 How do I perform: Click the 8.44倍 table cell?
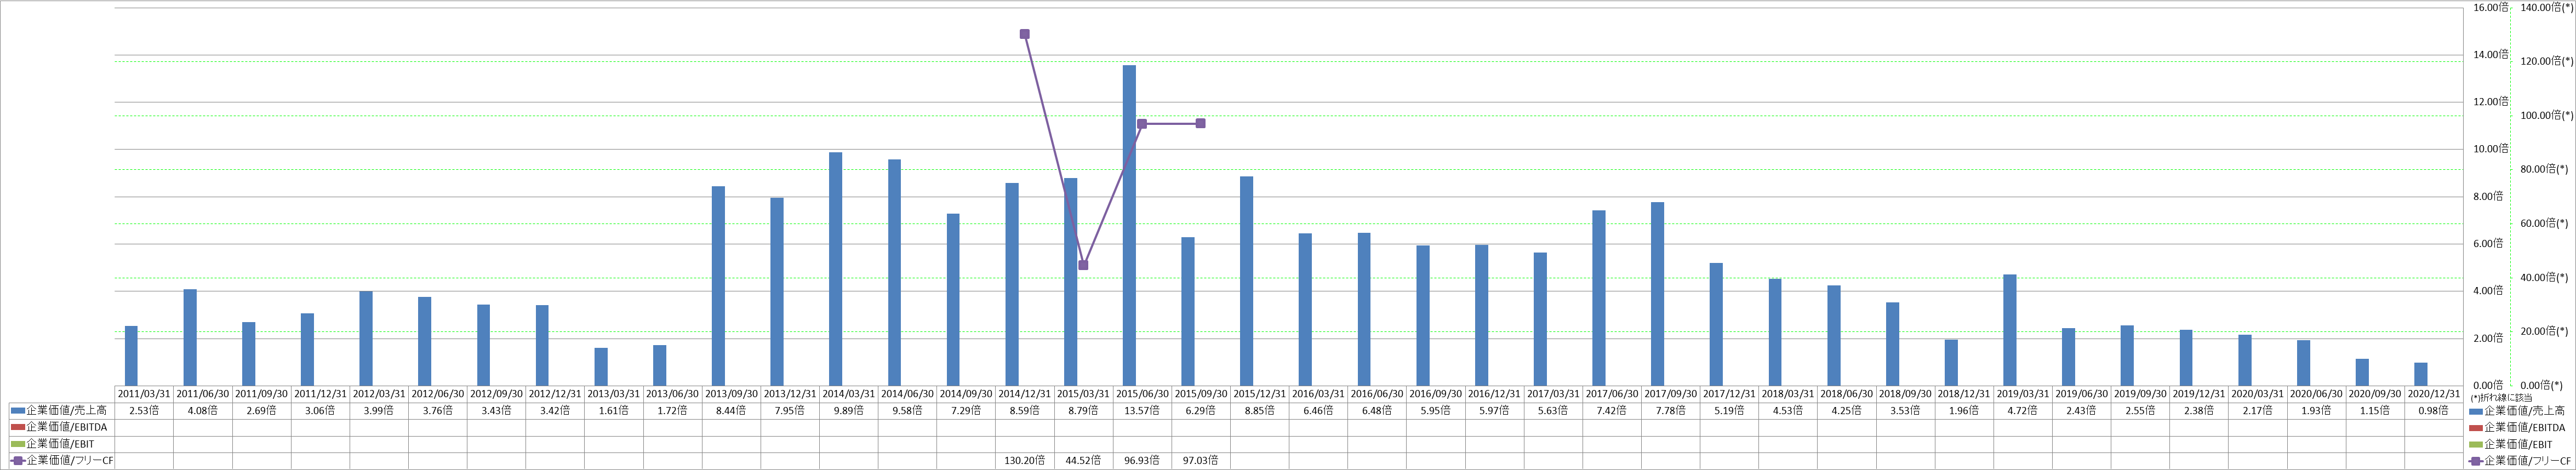point(731,411)
